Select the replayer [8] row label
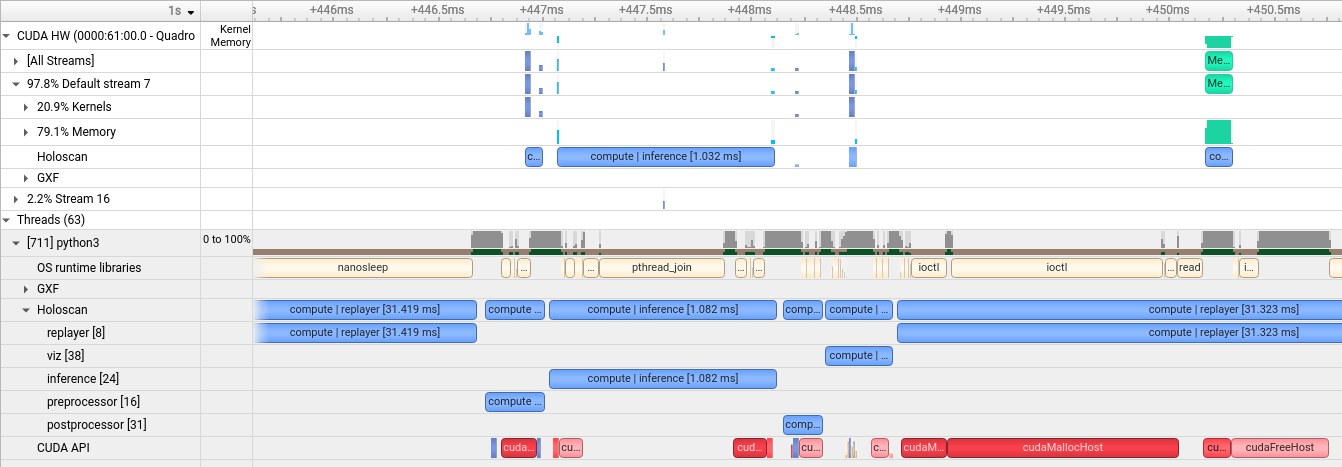The width and height of the screenshot is (1342, 467). [76, 333]
